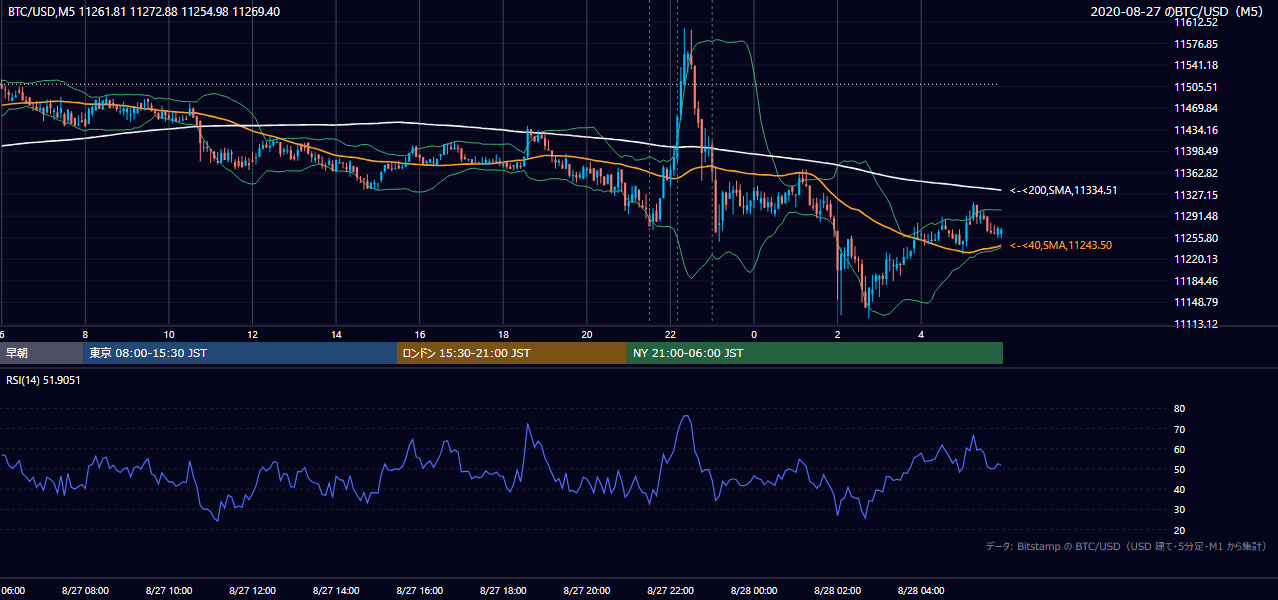Click the 200 SMA label 11334.51
The width and height of the screenshot is (1278, 600).
point(1063,190)
